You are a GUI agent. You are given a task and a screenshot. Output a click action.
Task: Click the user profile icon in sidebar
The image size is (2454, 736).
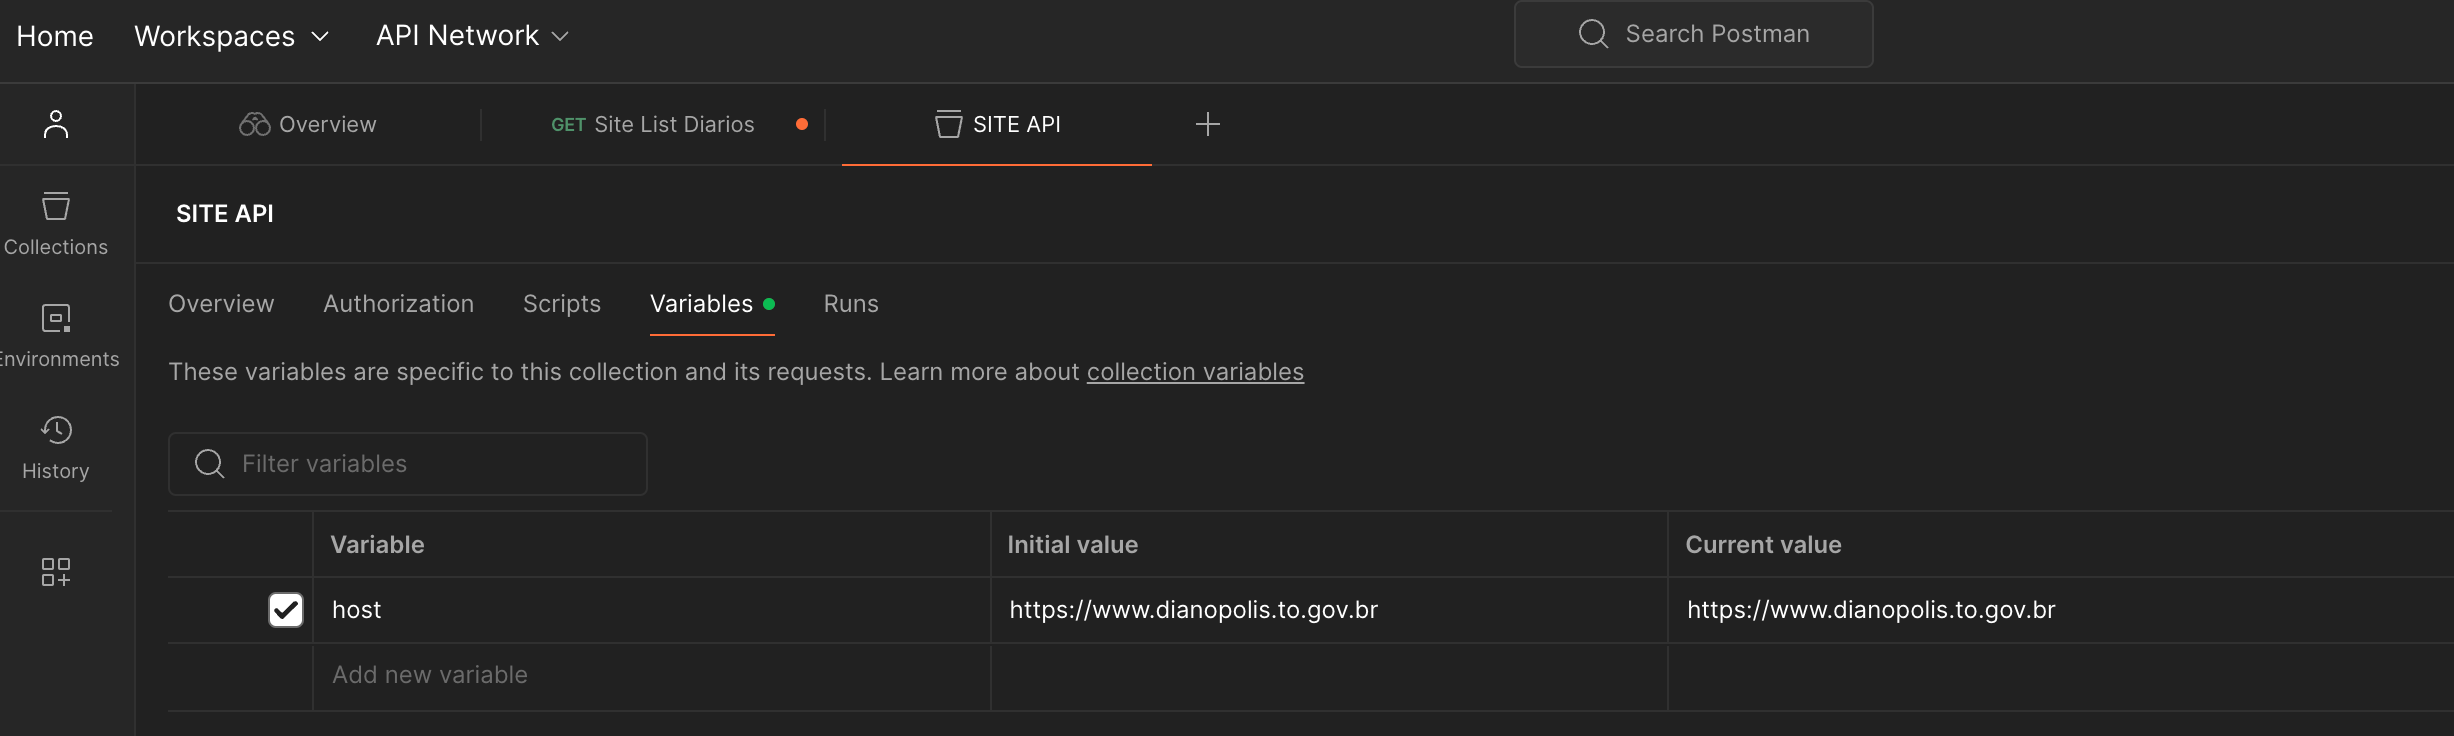tap(56, 124)
